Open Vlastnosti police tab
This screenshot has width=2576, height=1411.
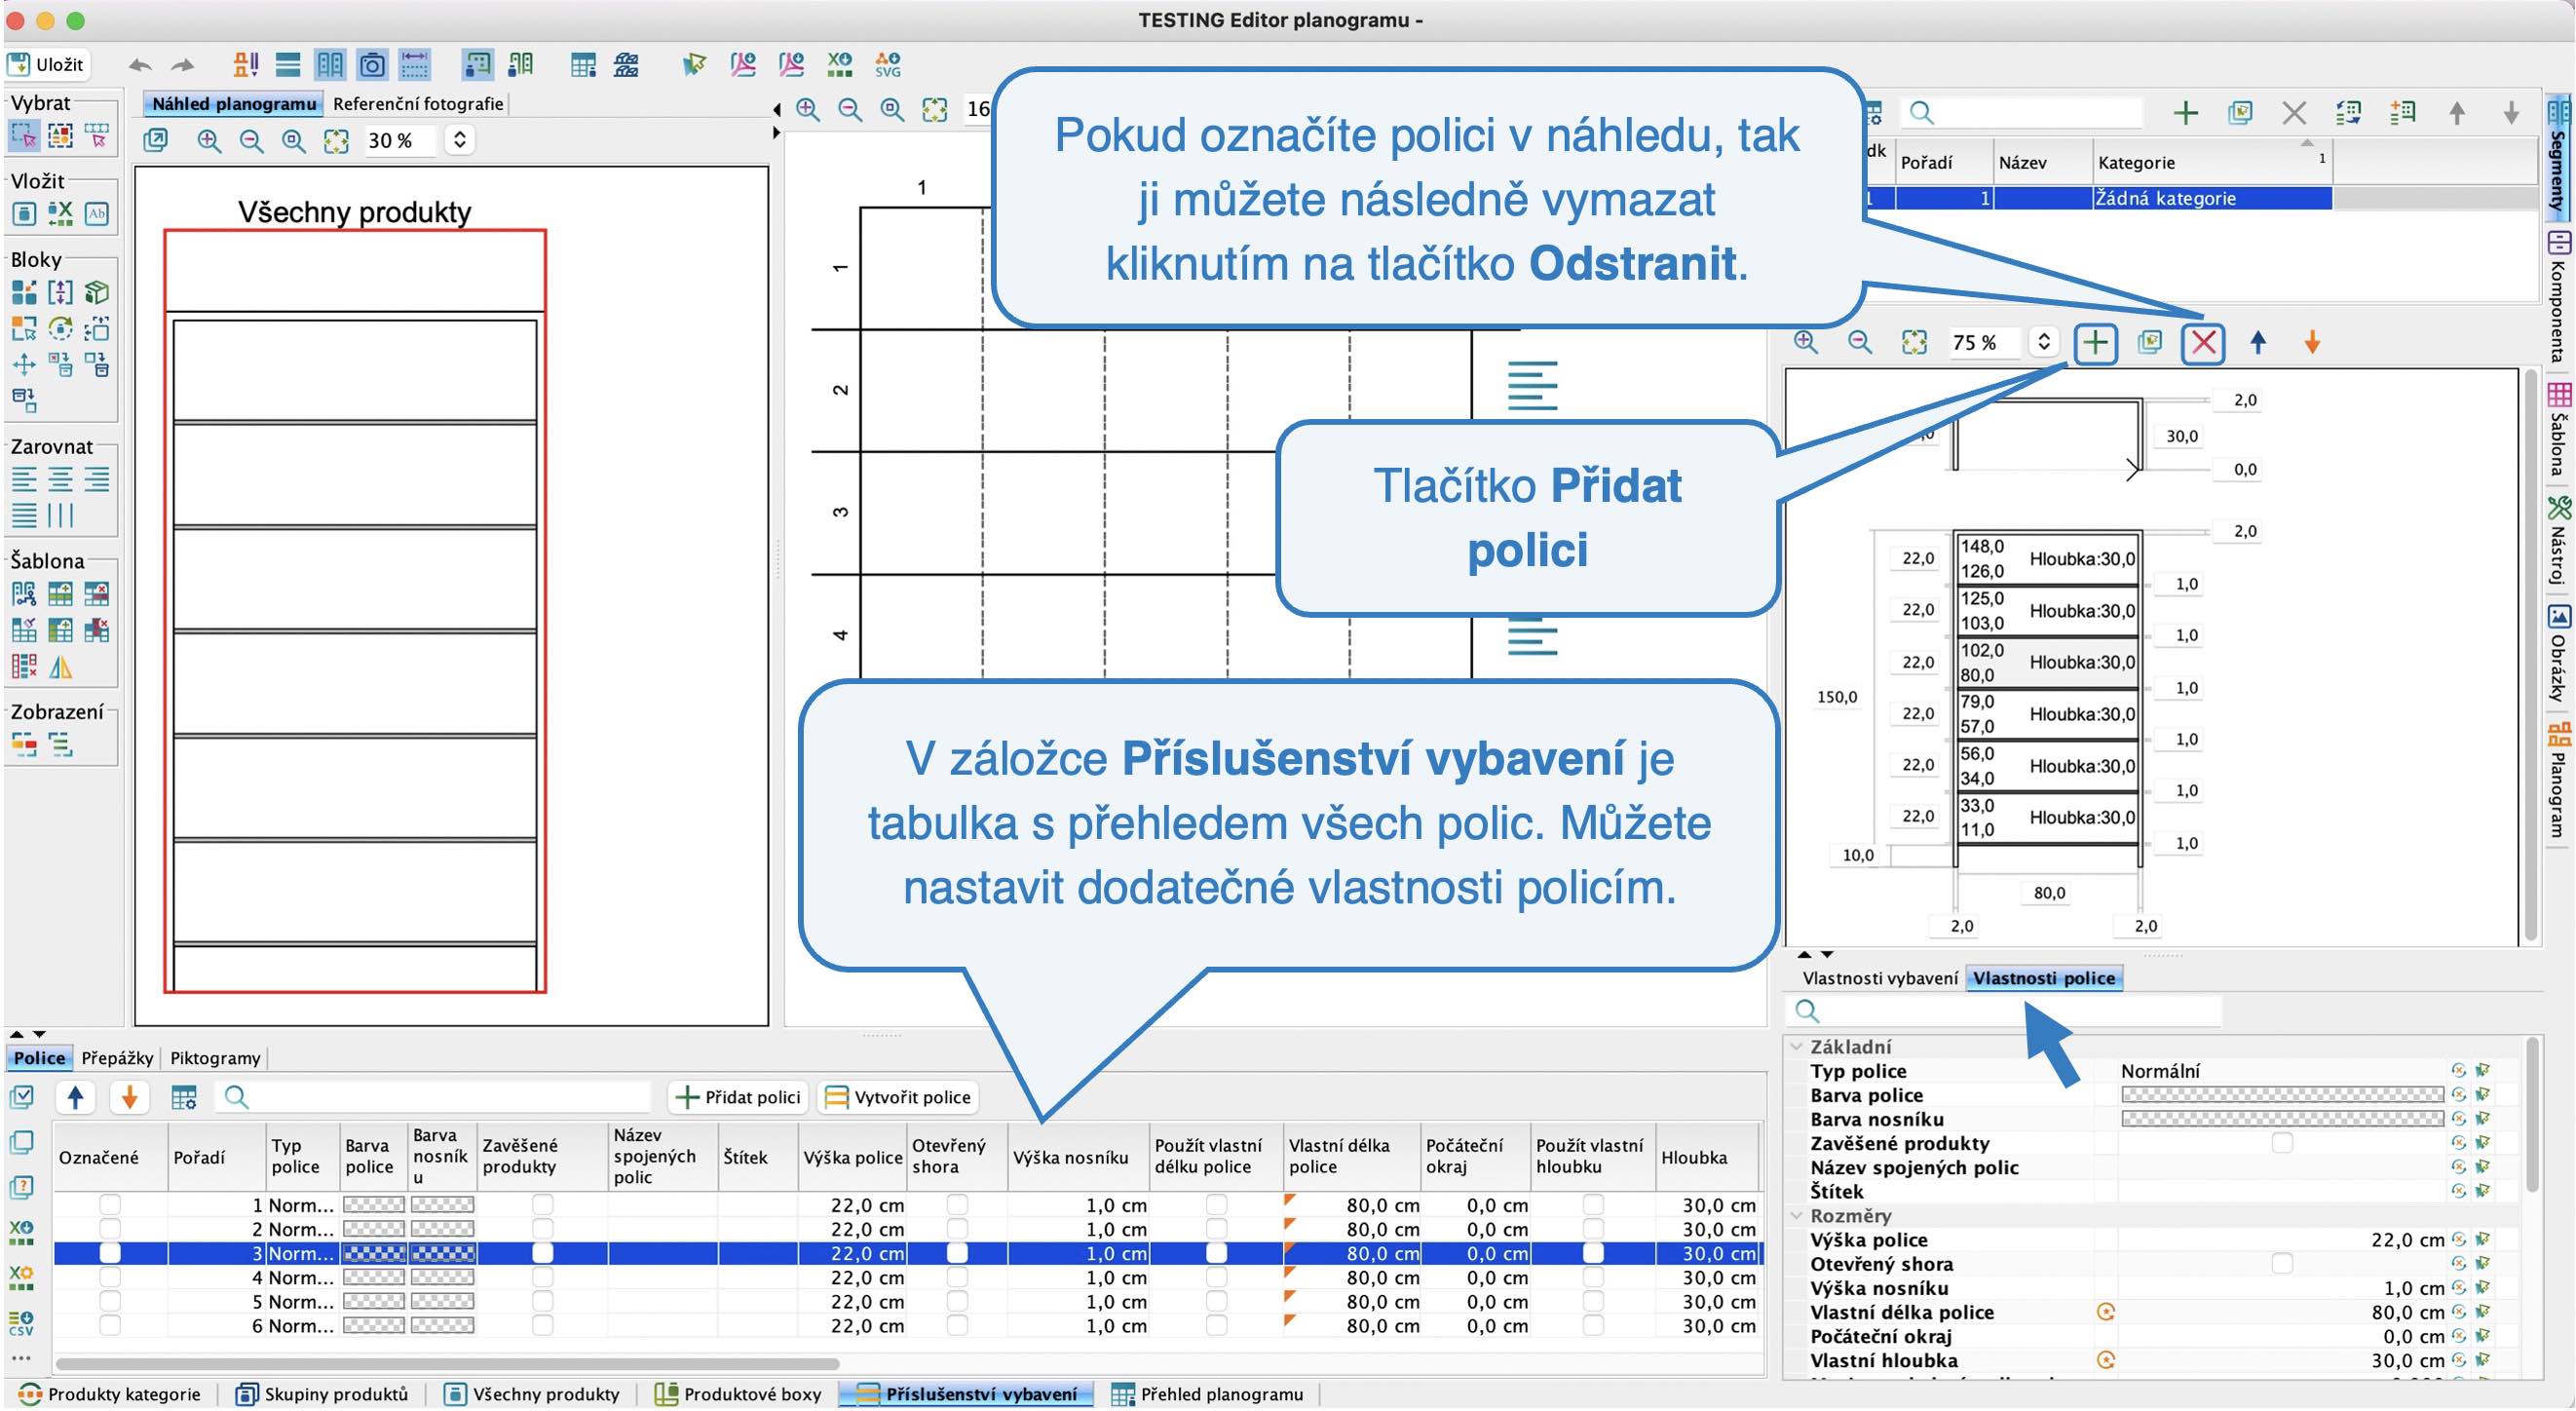pos(2044,979)
